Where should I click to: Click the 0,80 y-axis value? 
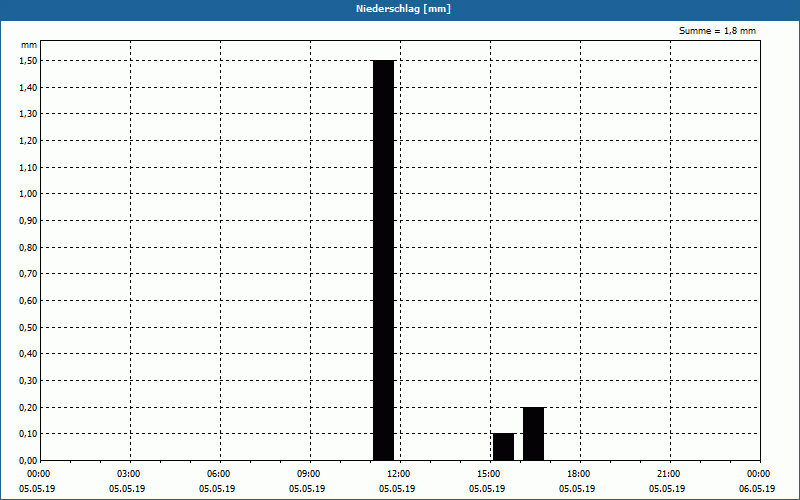point(28,247)
